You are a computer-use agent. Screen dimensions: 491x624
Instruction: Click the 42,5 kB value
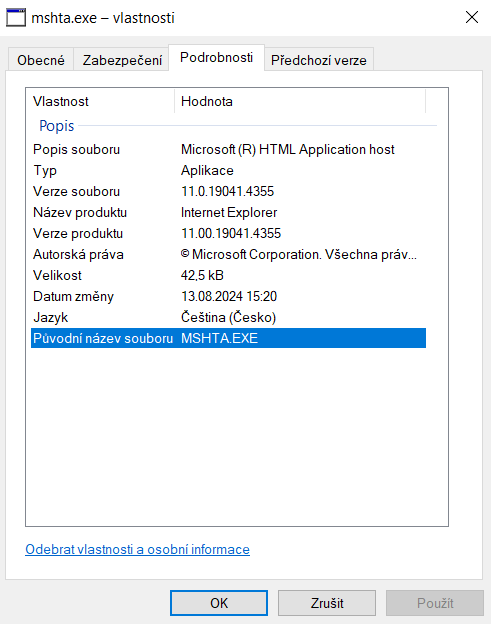(202, 275)
